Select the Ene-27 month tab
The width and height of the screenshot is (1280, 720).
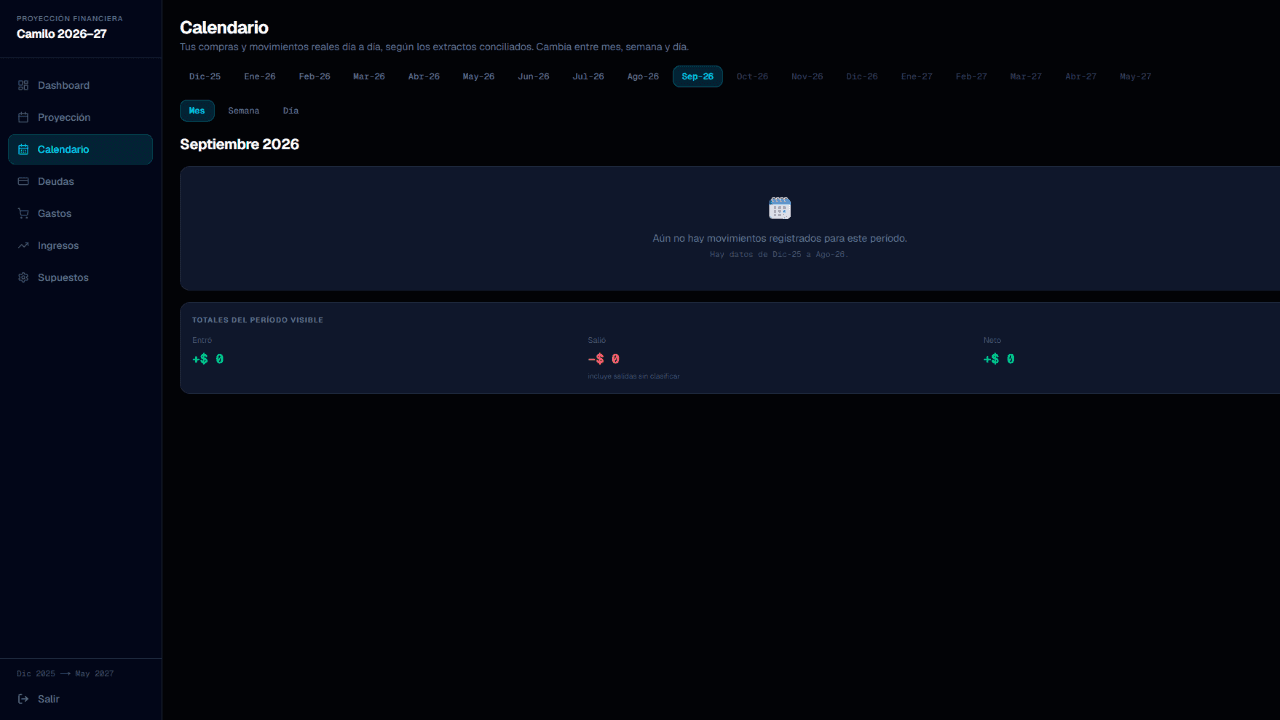pos(916,76)
